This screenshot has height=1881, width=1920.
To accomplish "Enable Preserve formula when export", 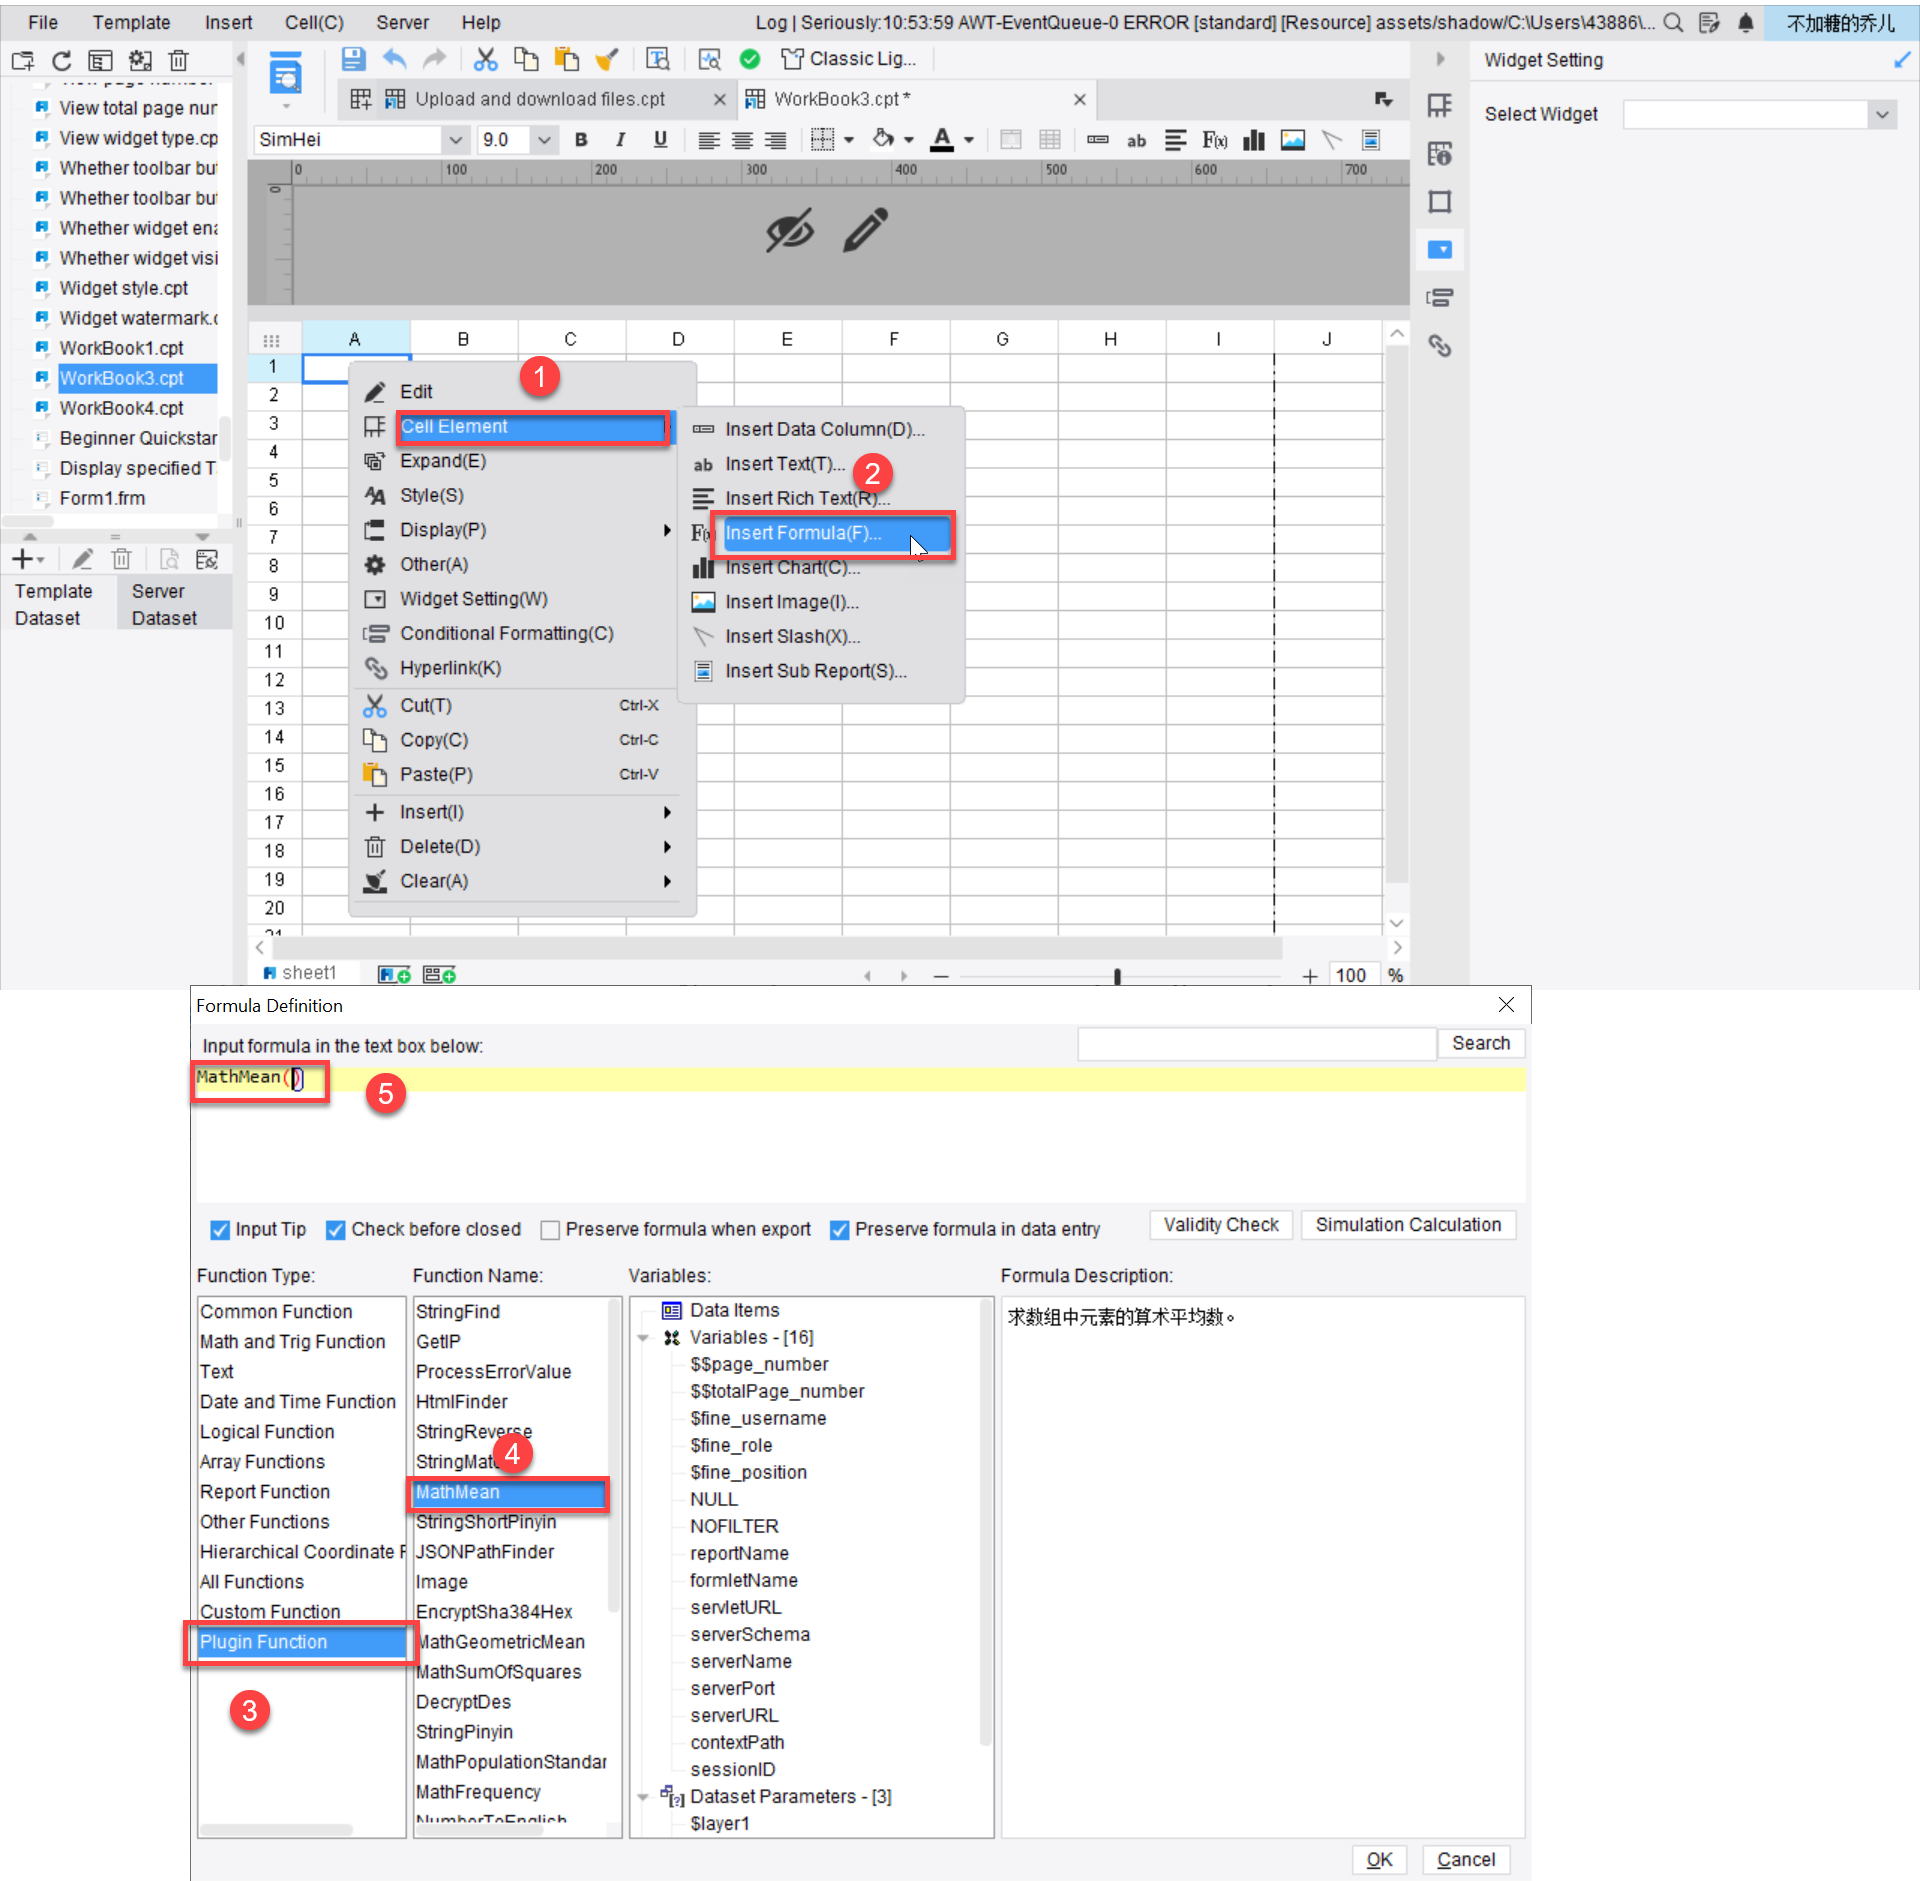I will (x=551, y=1229).
